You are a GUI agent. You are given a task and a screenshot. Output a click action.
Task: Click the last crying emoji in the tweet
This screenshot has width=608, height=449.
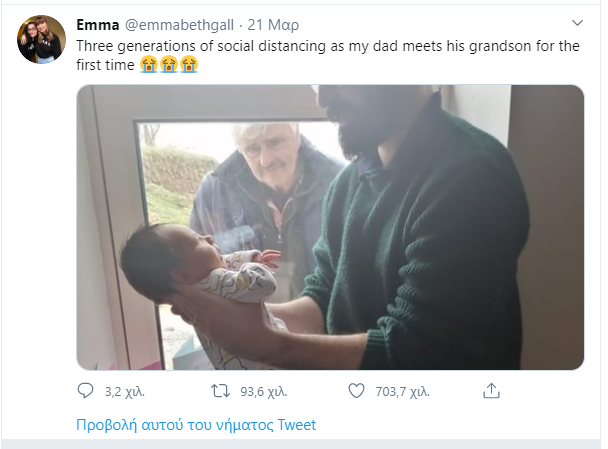tap(189, 64)
